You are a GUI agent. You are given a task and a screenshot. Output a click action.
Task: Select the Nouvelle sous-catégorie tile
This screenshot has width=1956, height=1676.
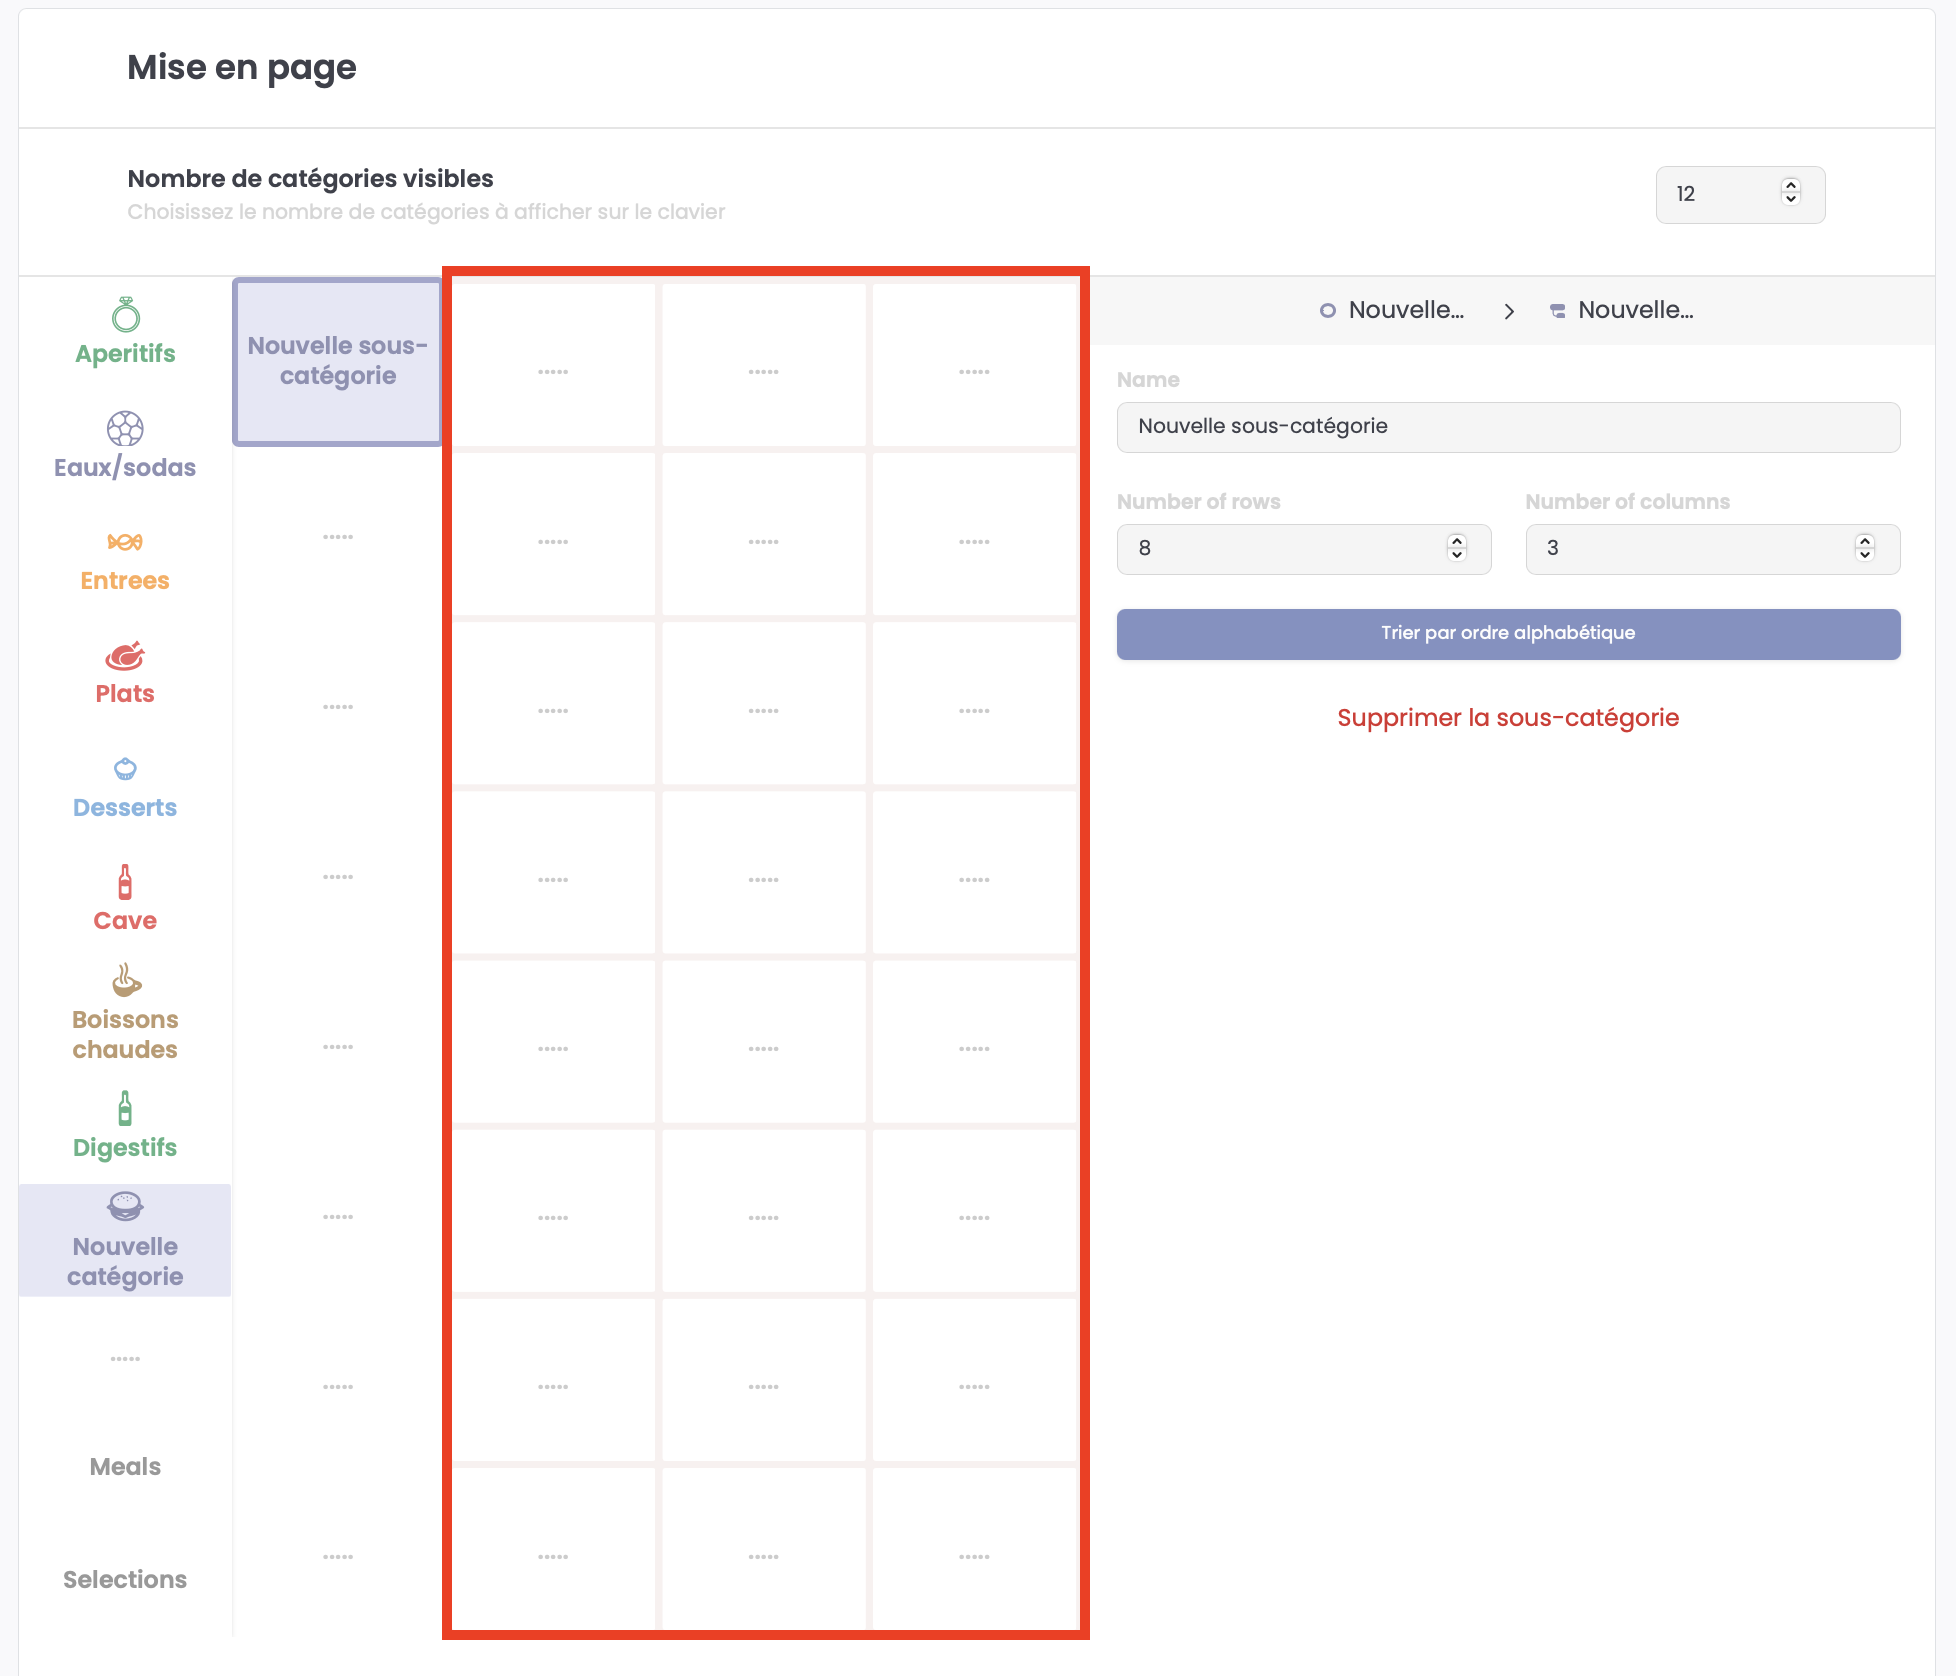coord(338,361)
